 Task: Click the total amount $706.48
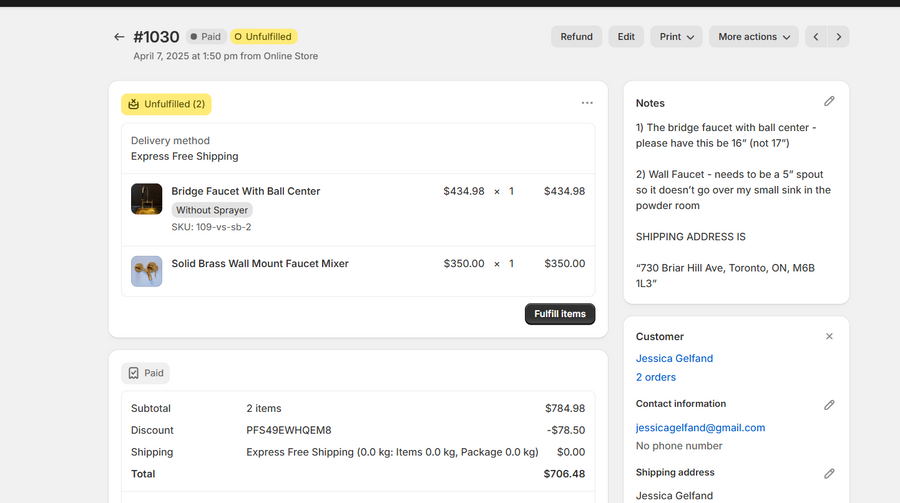point(564,474)
